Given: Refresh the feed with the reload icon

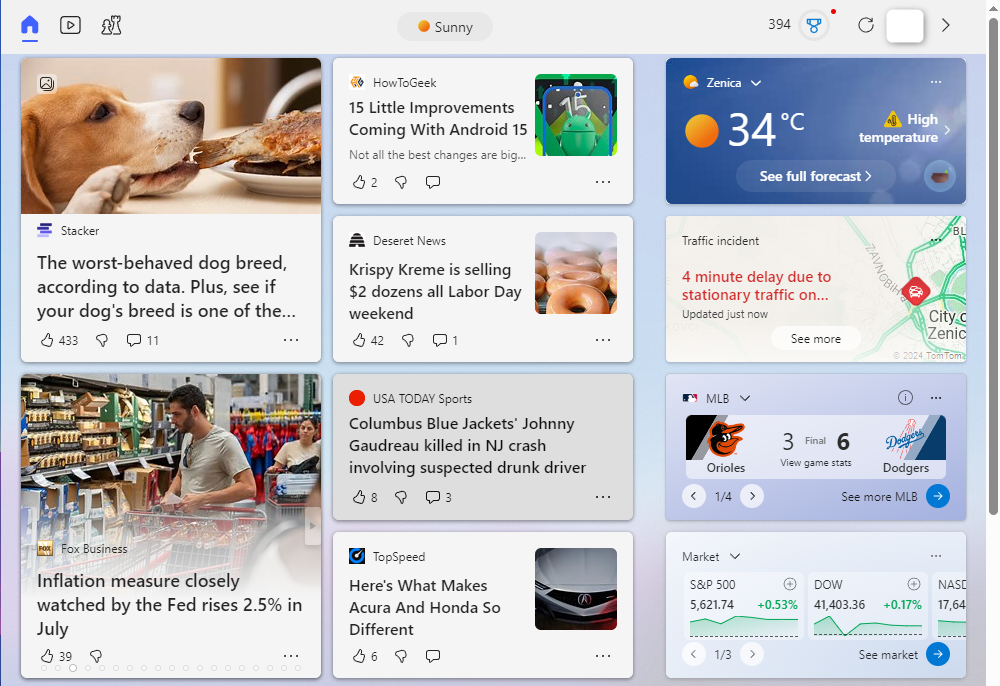Looking at the screenshot, I should click(x=865, y=26).
